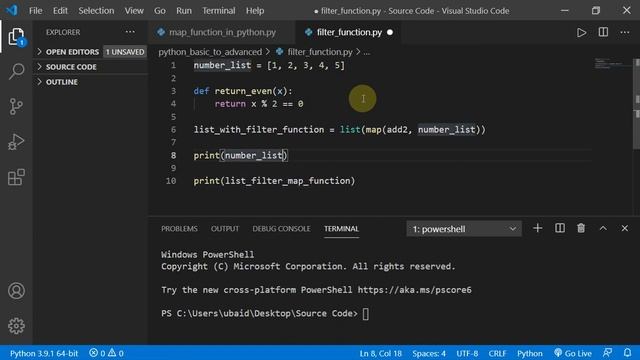Click the editor vertical scrollbar
Viewport: 640px width, 360px height.
click(636, 104)
